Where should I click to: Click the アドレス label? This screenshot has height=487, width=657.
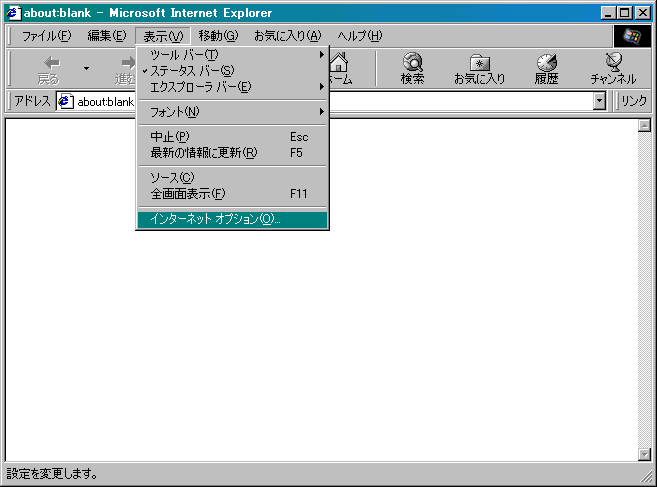tap(32, 101)
